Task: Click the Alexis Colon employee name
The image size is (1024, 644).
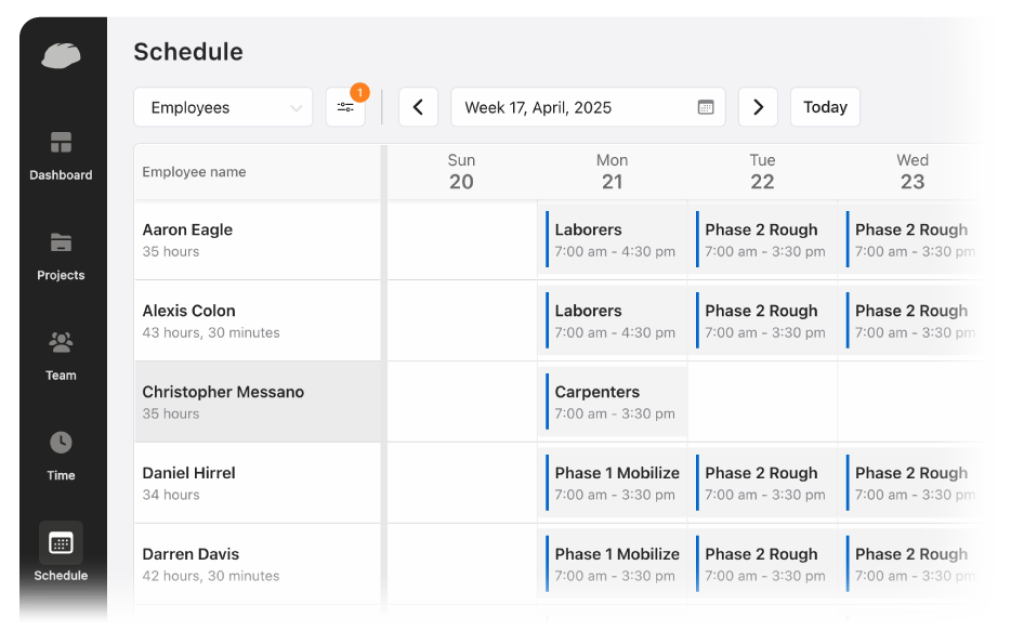Action: (x=189, y=311)
